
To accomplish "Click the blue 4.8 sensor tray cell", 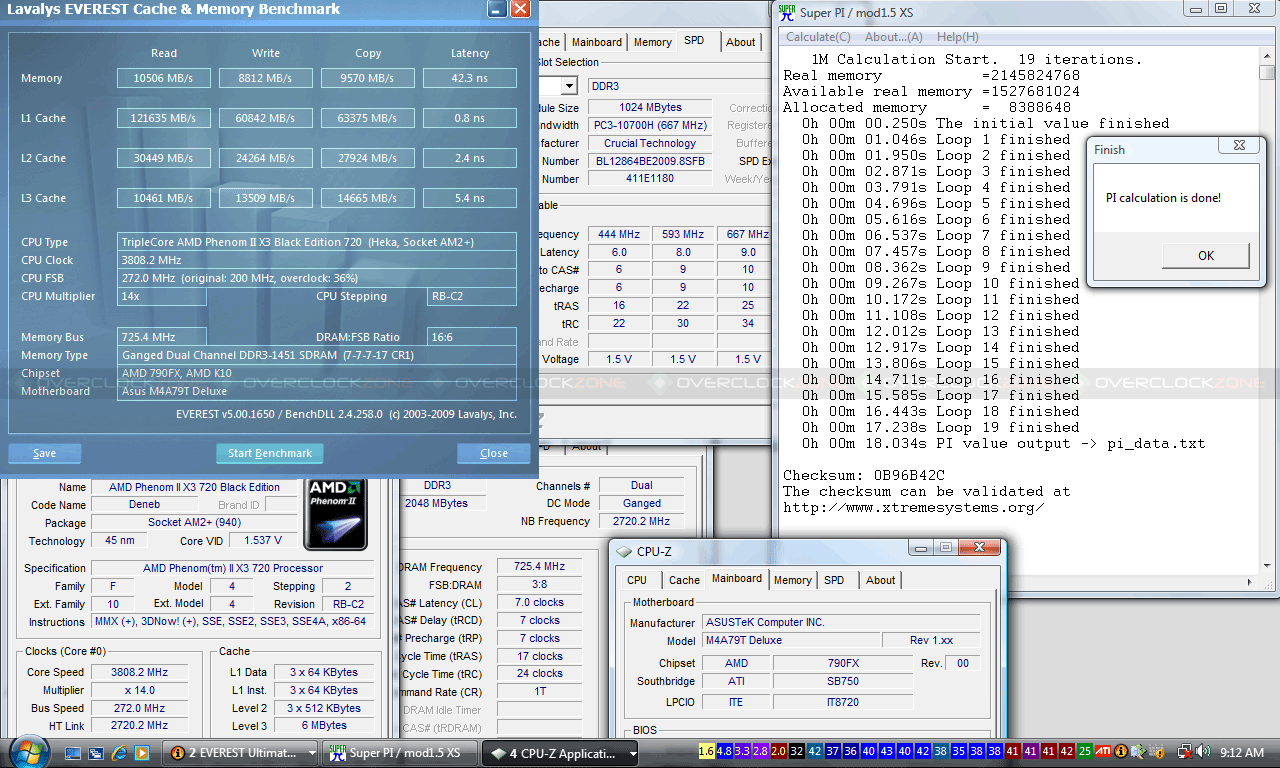I will pos(724,751).
